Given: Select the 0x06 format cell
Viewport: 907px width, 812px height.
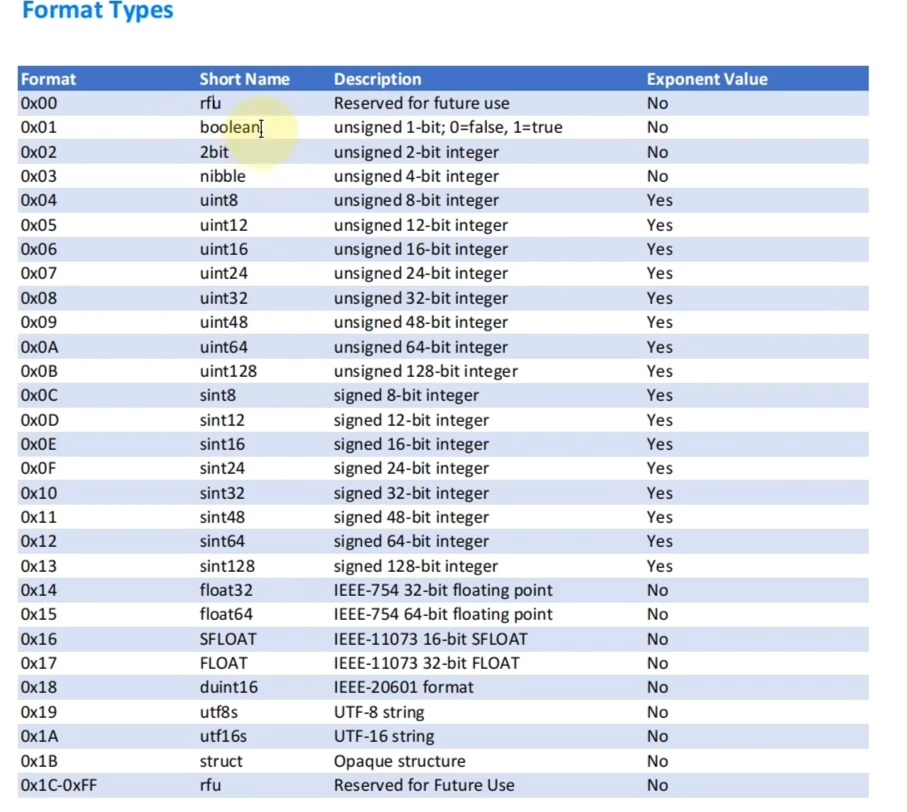Looking at the screenshot, I should pyautogui.click(x=39, y=249).
